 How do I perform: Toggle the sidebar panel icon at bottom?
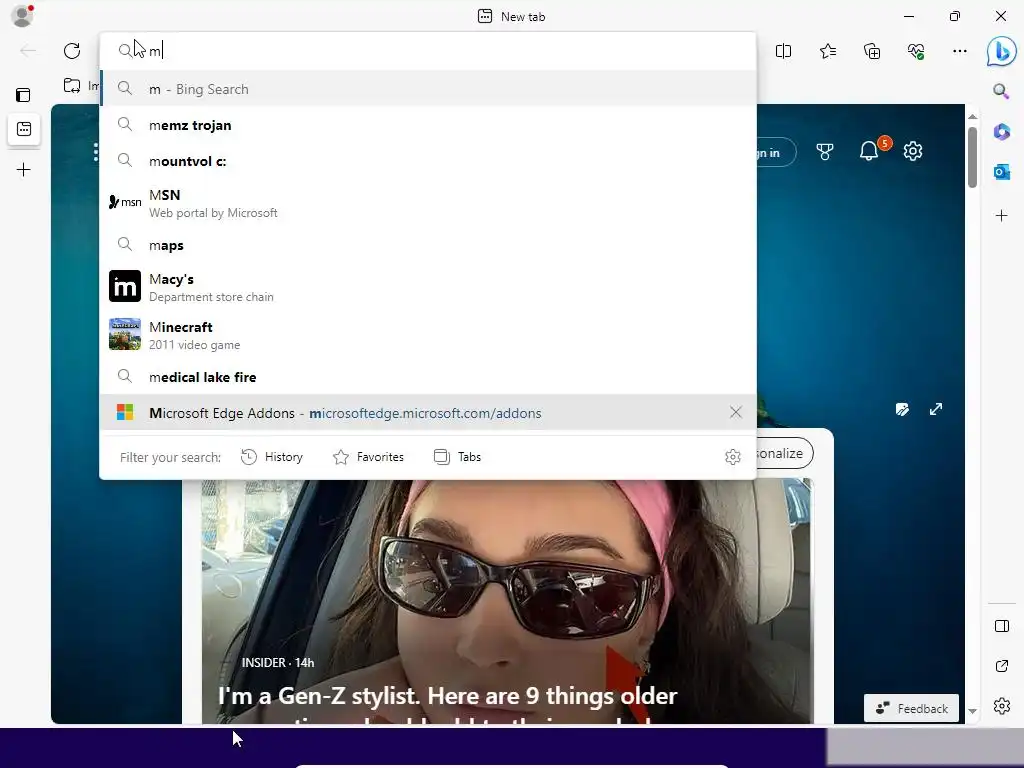pyautogui.click(x=1001, y=626)
